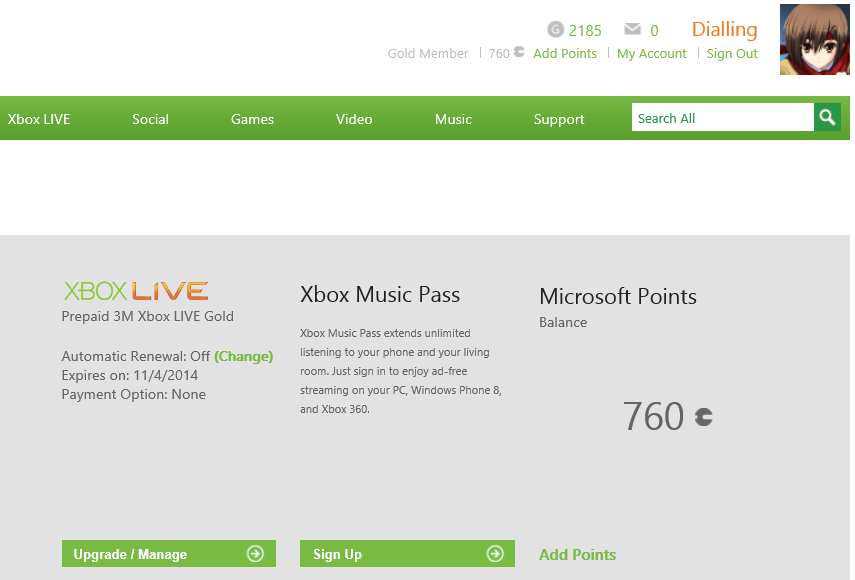
Task: Open the Xbox LIVE navigation menu
Action: click(39, 119)
